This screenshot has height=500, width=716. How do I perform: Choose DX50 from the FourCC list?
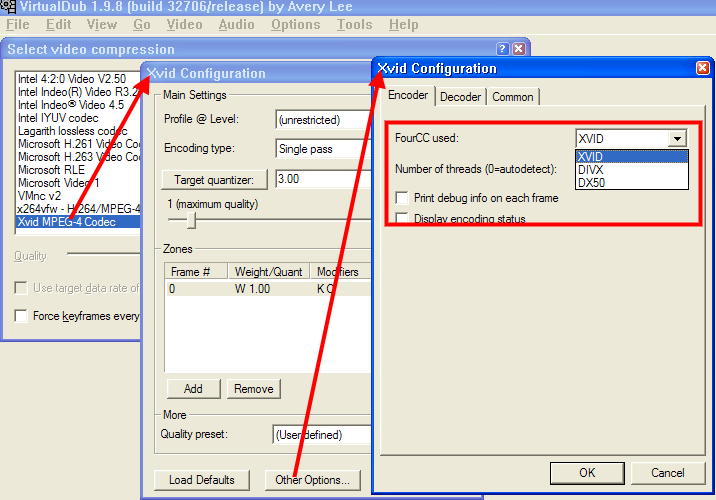(632, 183)
